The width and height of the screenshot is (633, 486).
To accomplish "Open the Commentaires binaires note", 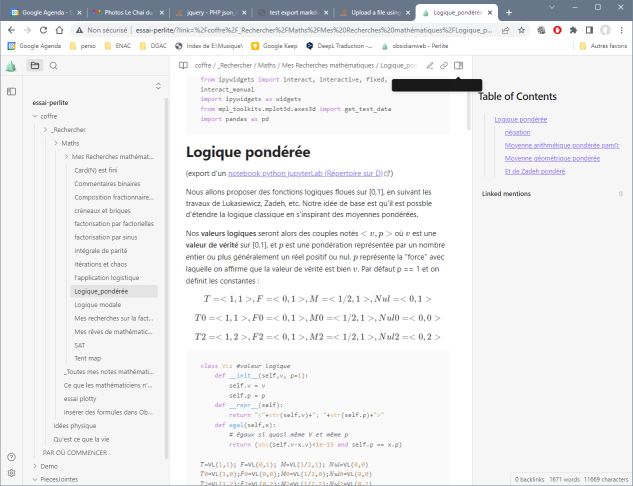I will click(107, 184).
